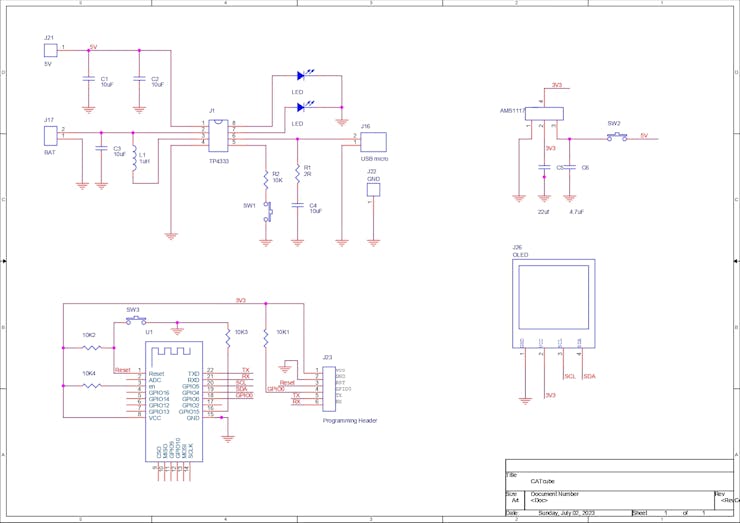Select capacitor C4 symbol
The height and width of the screenshot is (523, 740).
click(x=297, y=205)
